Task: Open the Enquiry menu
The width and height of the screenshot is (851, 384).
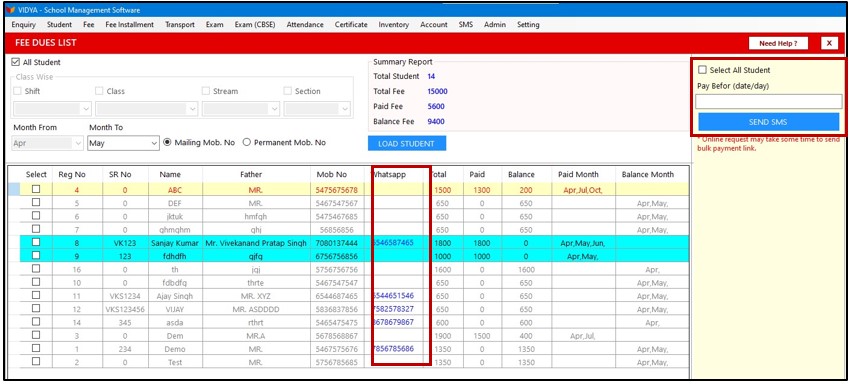Action: [23, 25]
